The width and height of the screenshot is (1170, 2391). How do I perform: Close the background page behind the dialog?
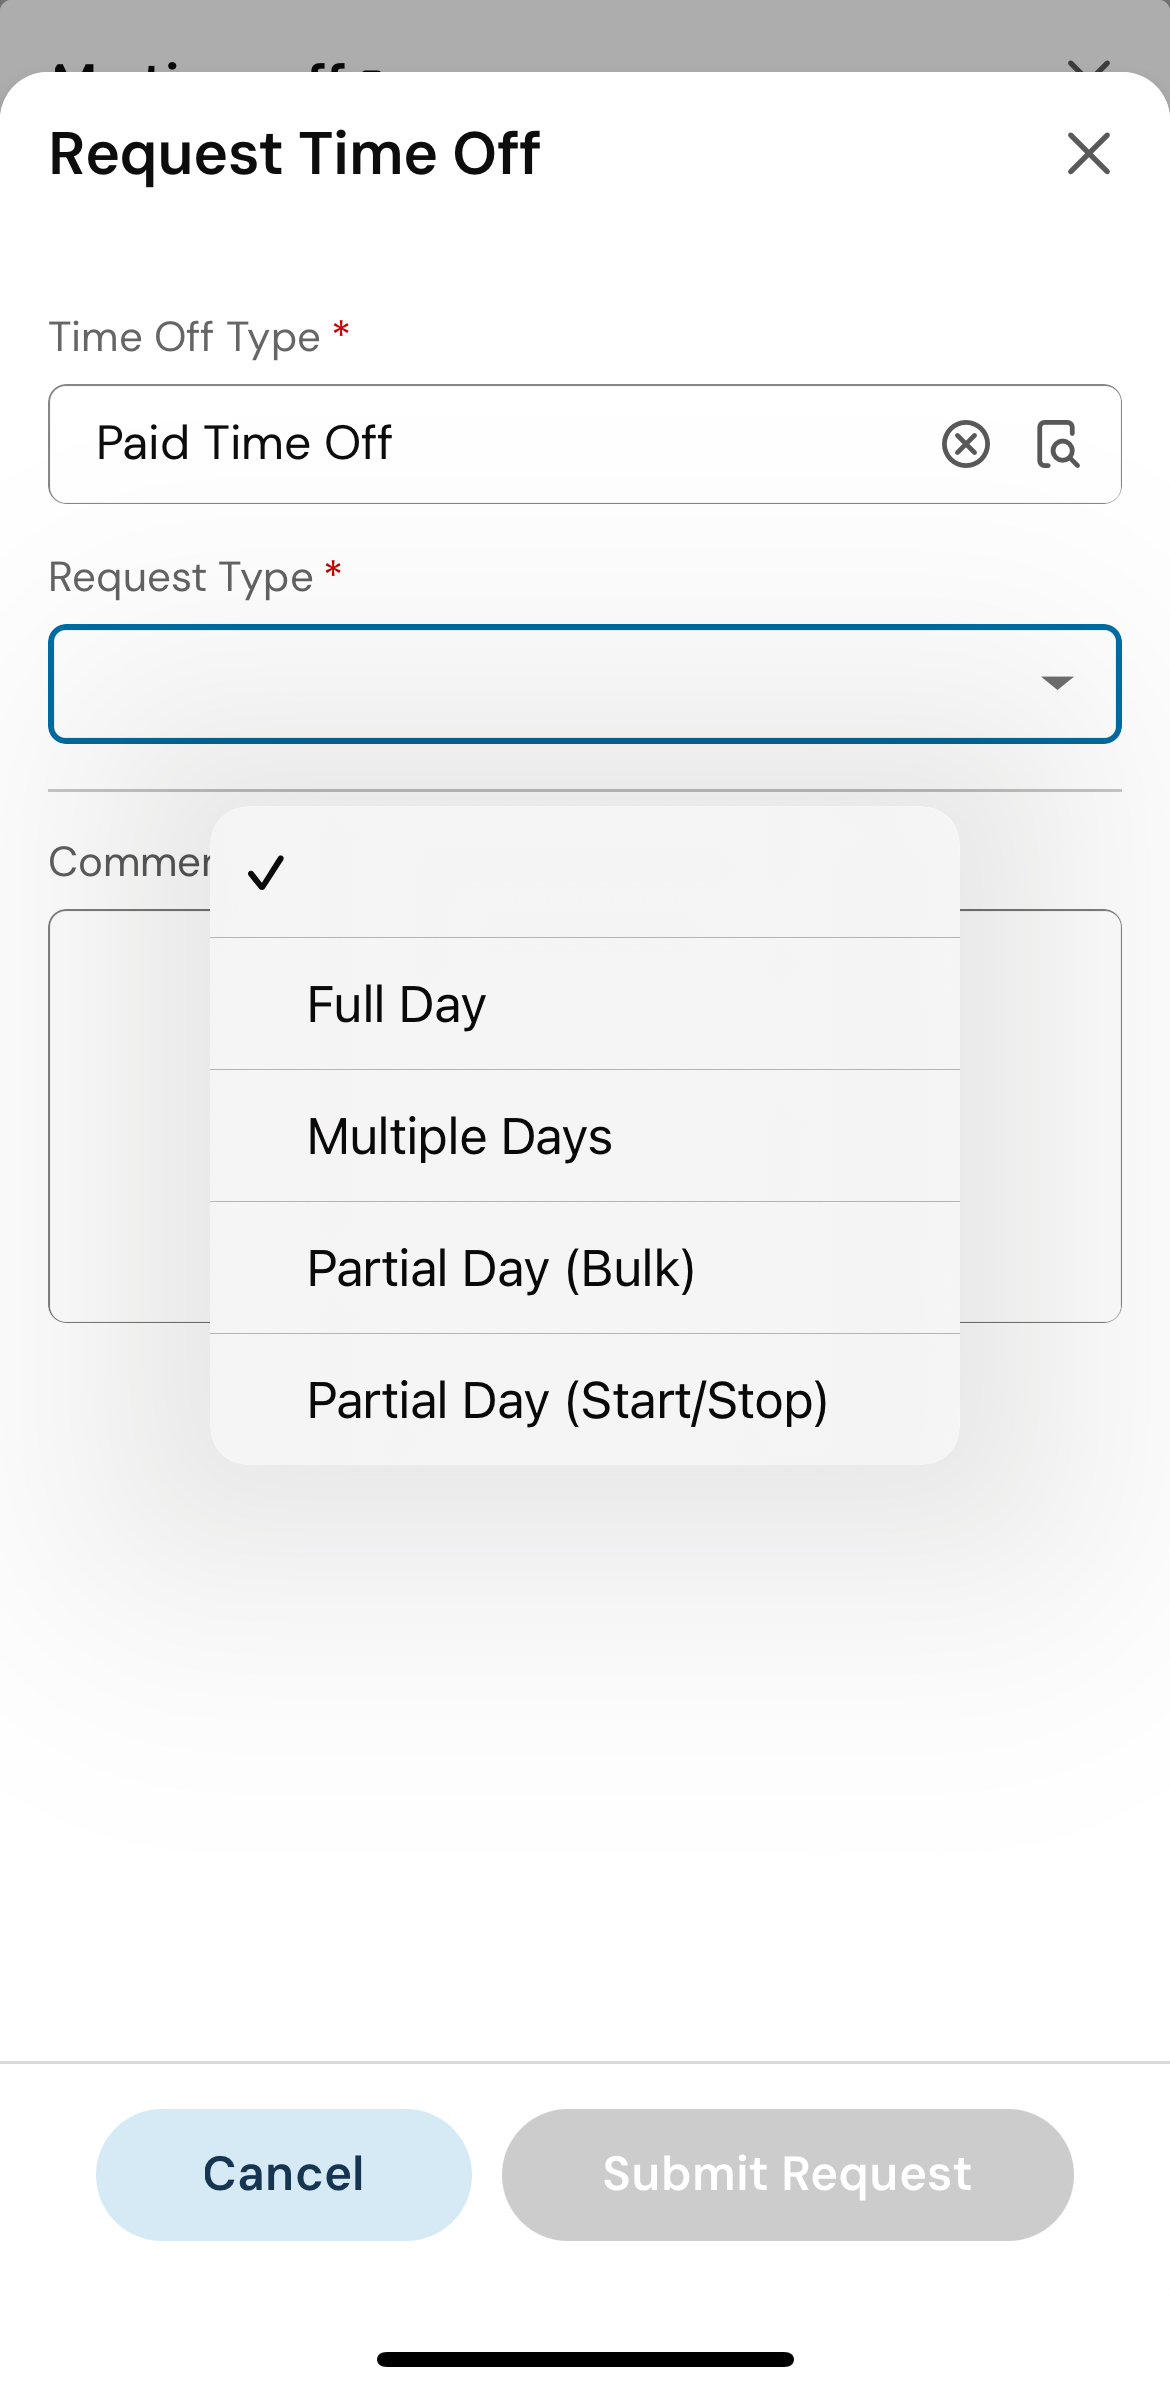tap(1088, 66)
